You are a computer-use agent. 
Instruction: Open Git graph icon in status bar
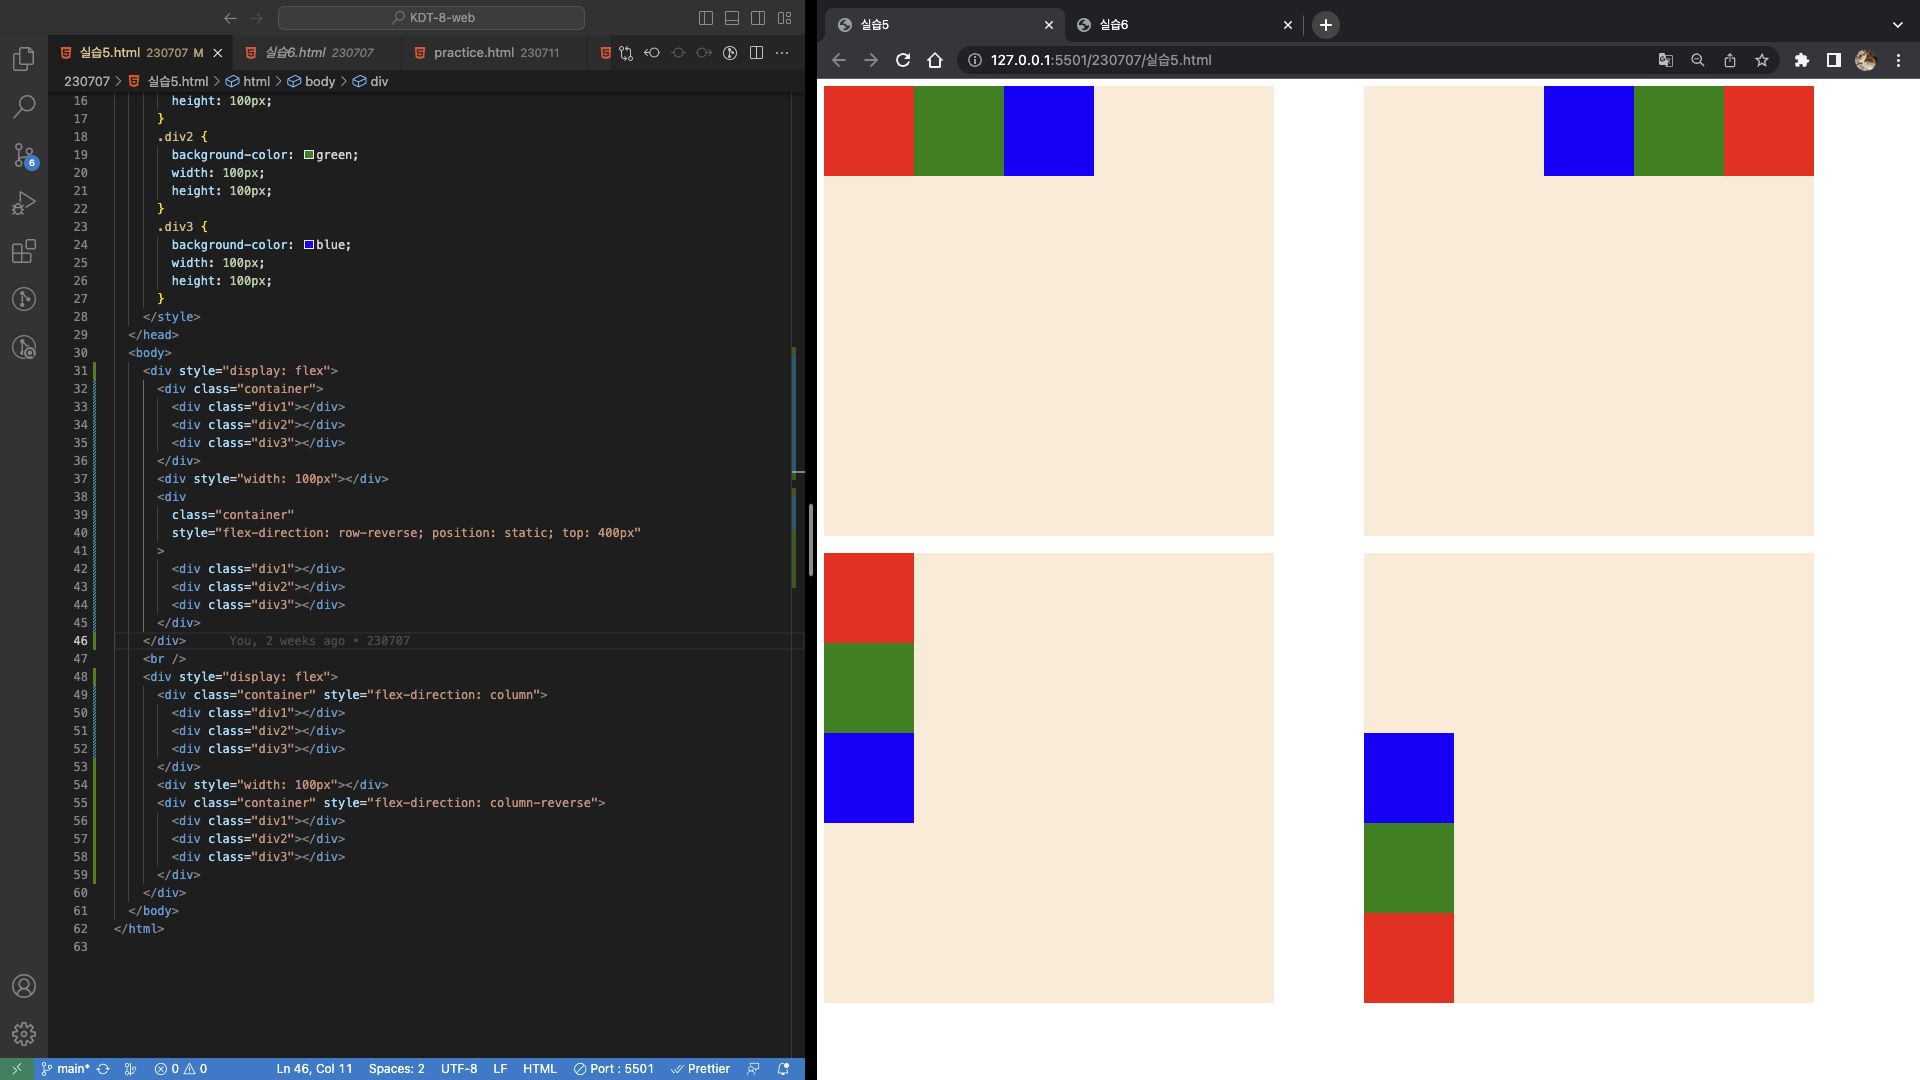(130, 1069)
